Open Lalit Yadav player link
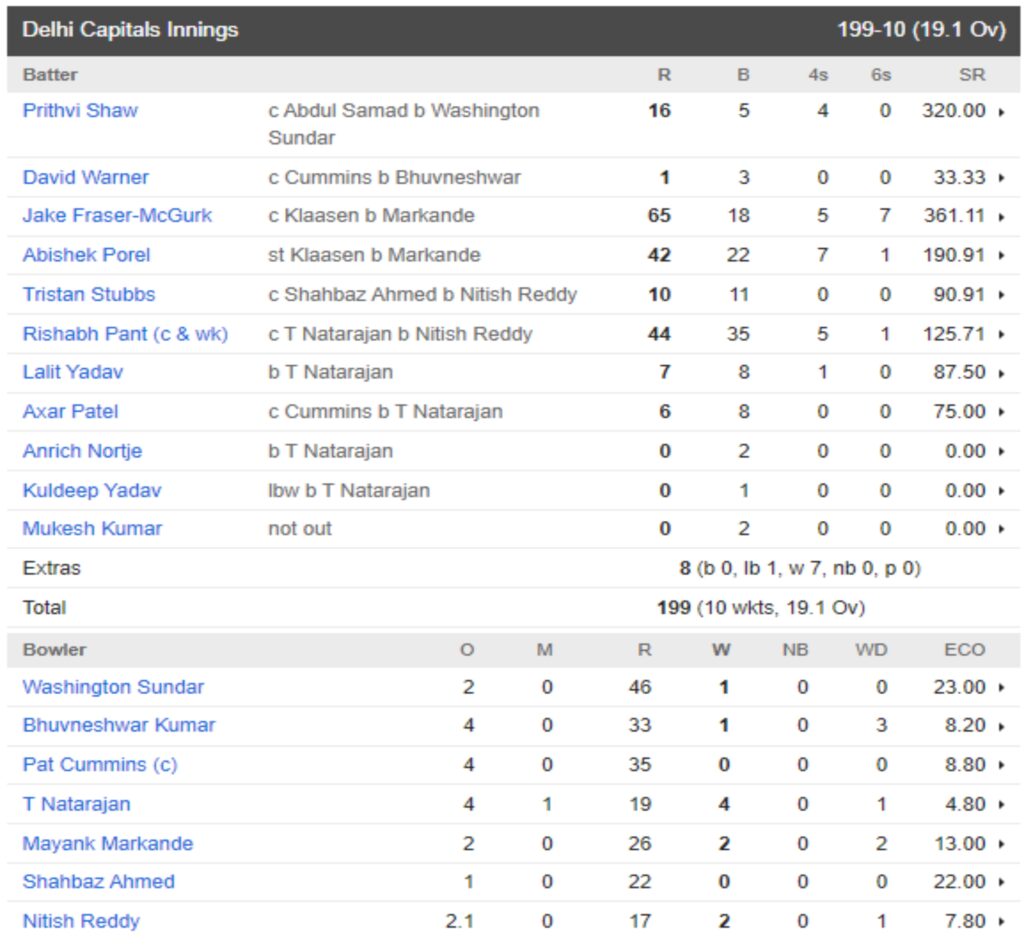Viewport: 1024px width, 949px height. (72, 372)
